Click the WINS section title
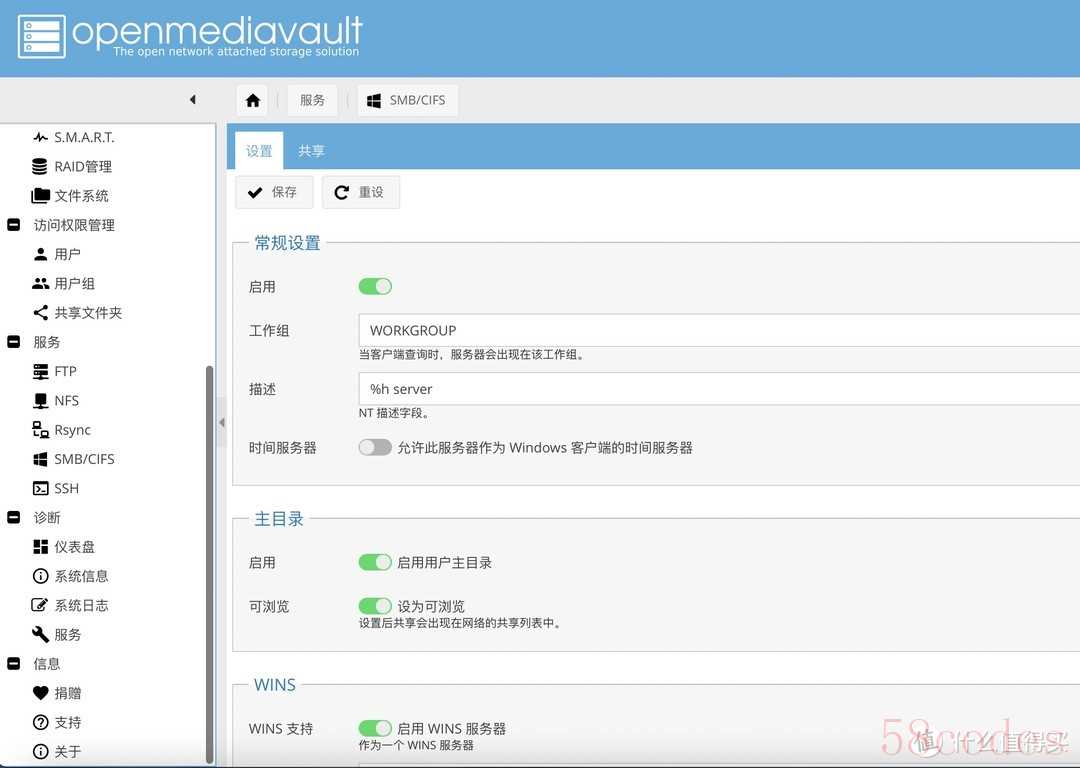This screenshot has height=768, width=1080. (x=275, y=685)
